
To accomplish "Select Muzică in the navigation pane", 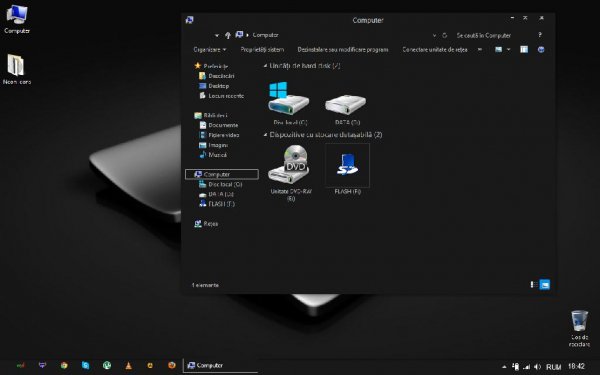I will [x=213, y=155].
